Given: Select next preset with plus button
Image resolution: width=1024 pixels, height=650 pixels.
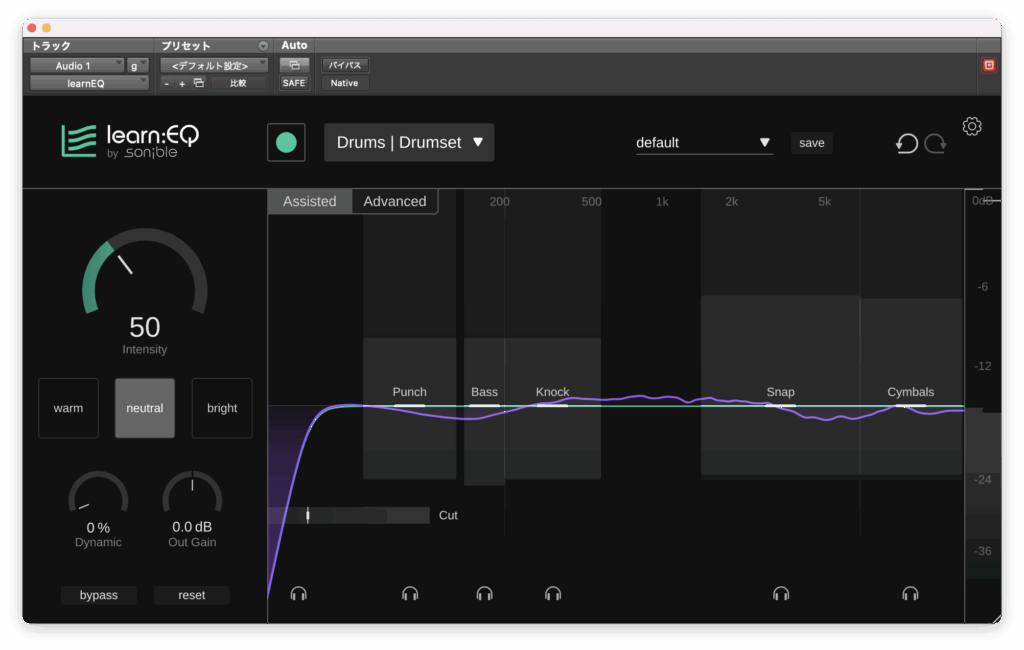Looking at the screenshot, I should tap(182, 84).
